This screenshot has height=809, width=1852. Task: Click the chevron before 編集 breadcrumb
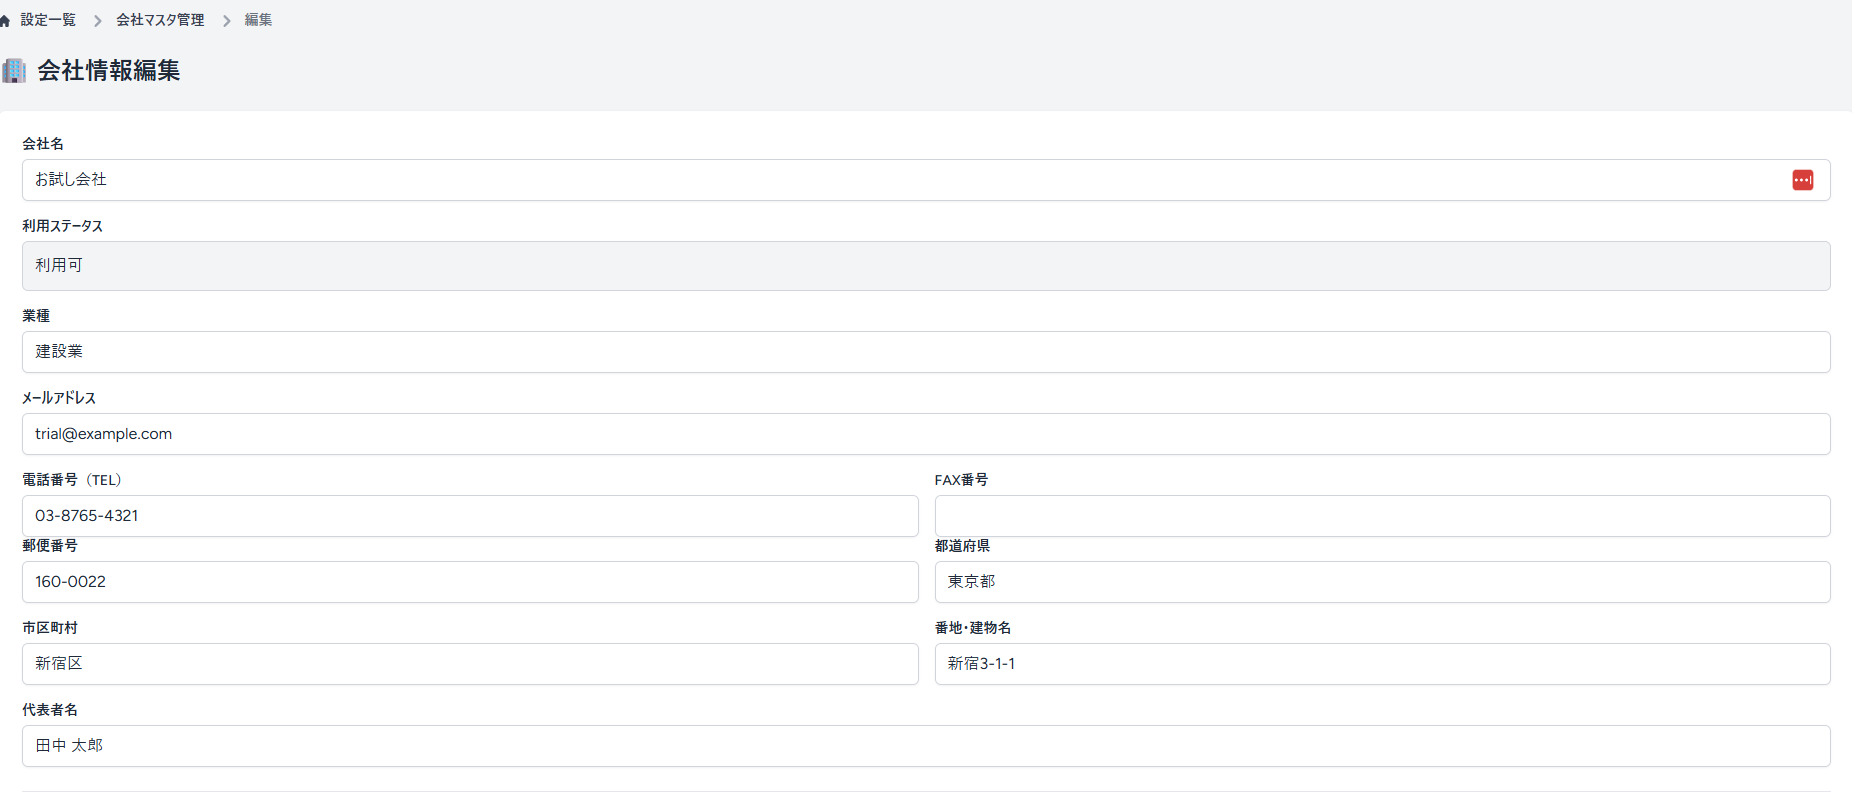(x=226, y=21)
